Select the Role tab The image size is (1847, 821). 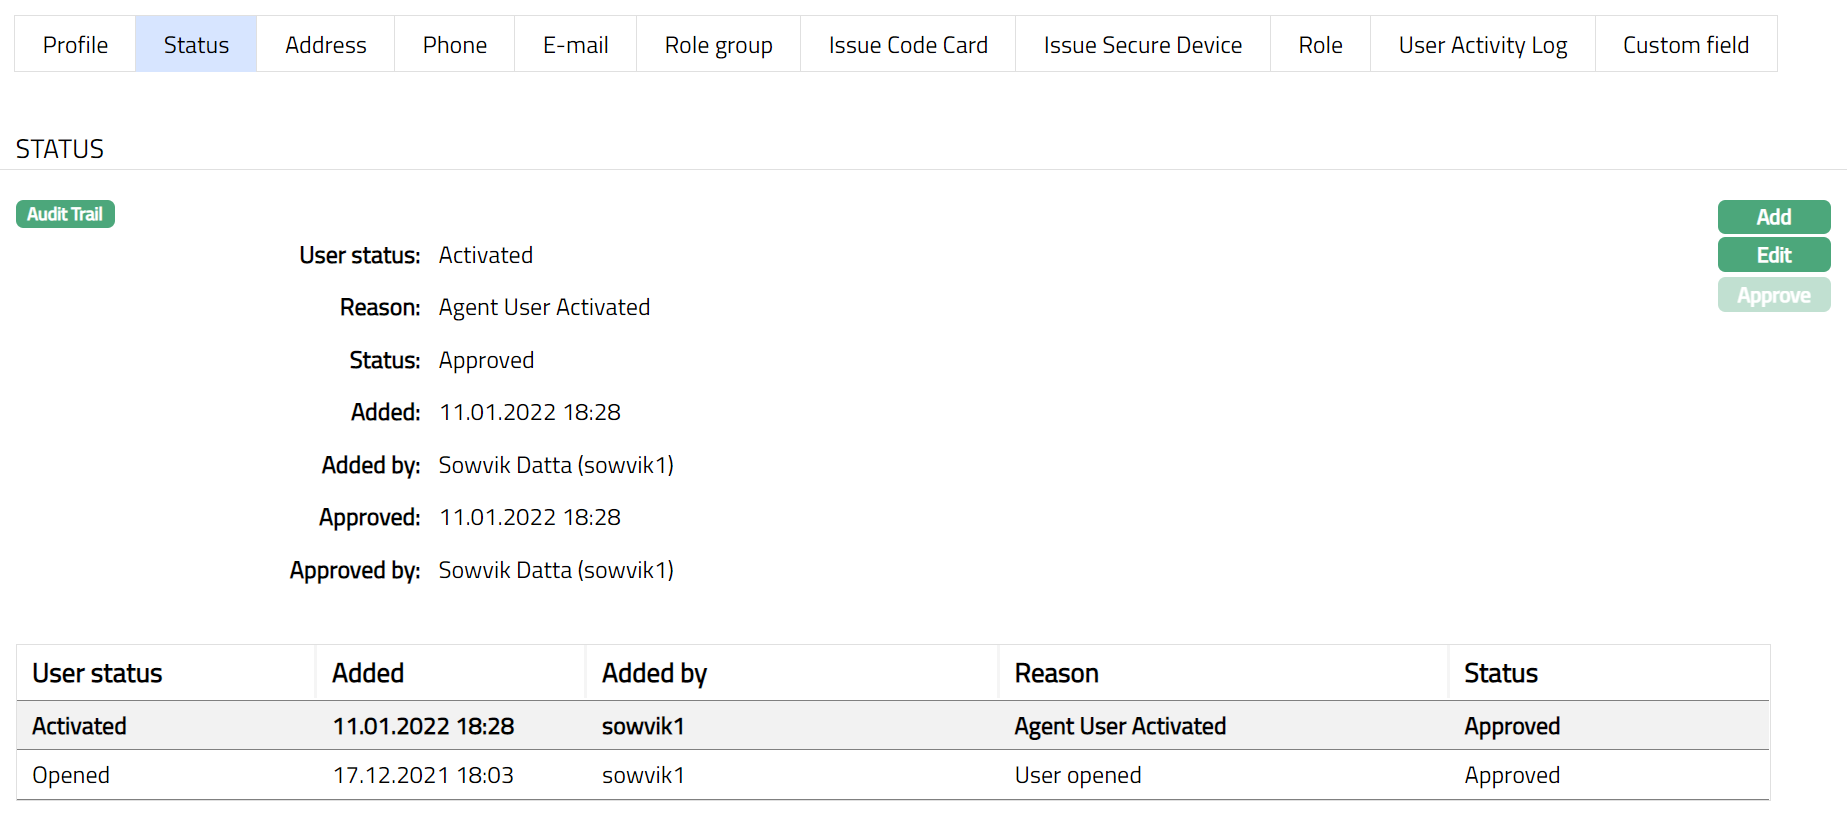pyautogui.click(x=1320, y=45)
